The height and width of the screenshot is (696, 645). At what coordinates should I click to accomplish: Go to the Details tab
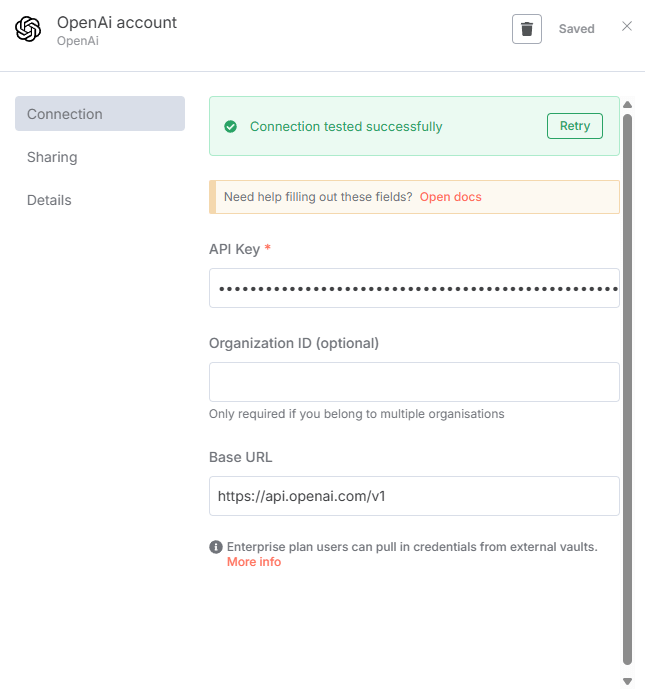(49, 200)
